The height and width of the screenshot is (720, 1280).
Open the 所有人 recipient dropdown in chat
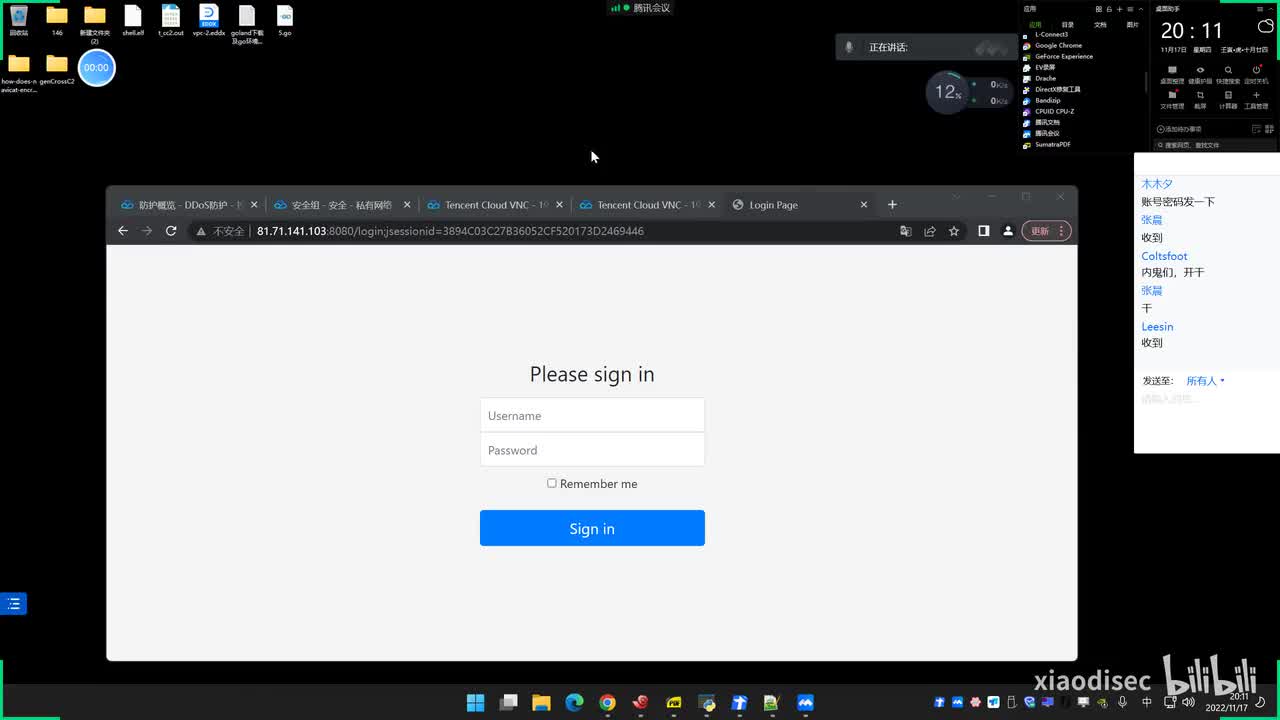1205,381
